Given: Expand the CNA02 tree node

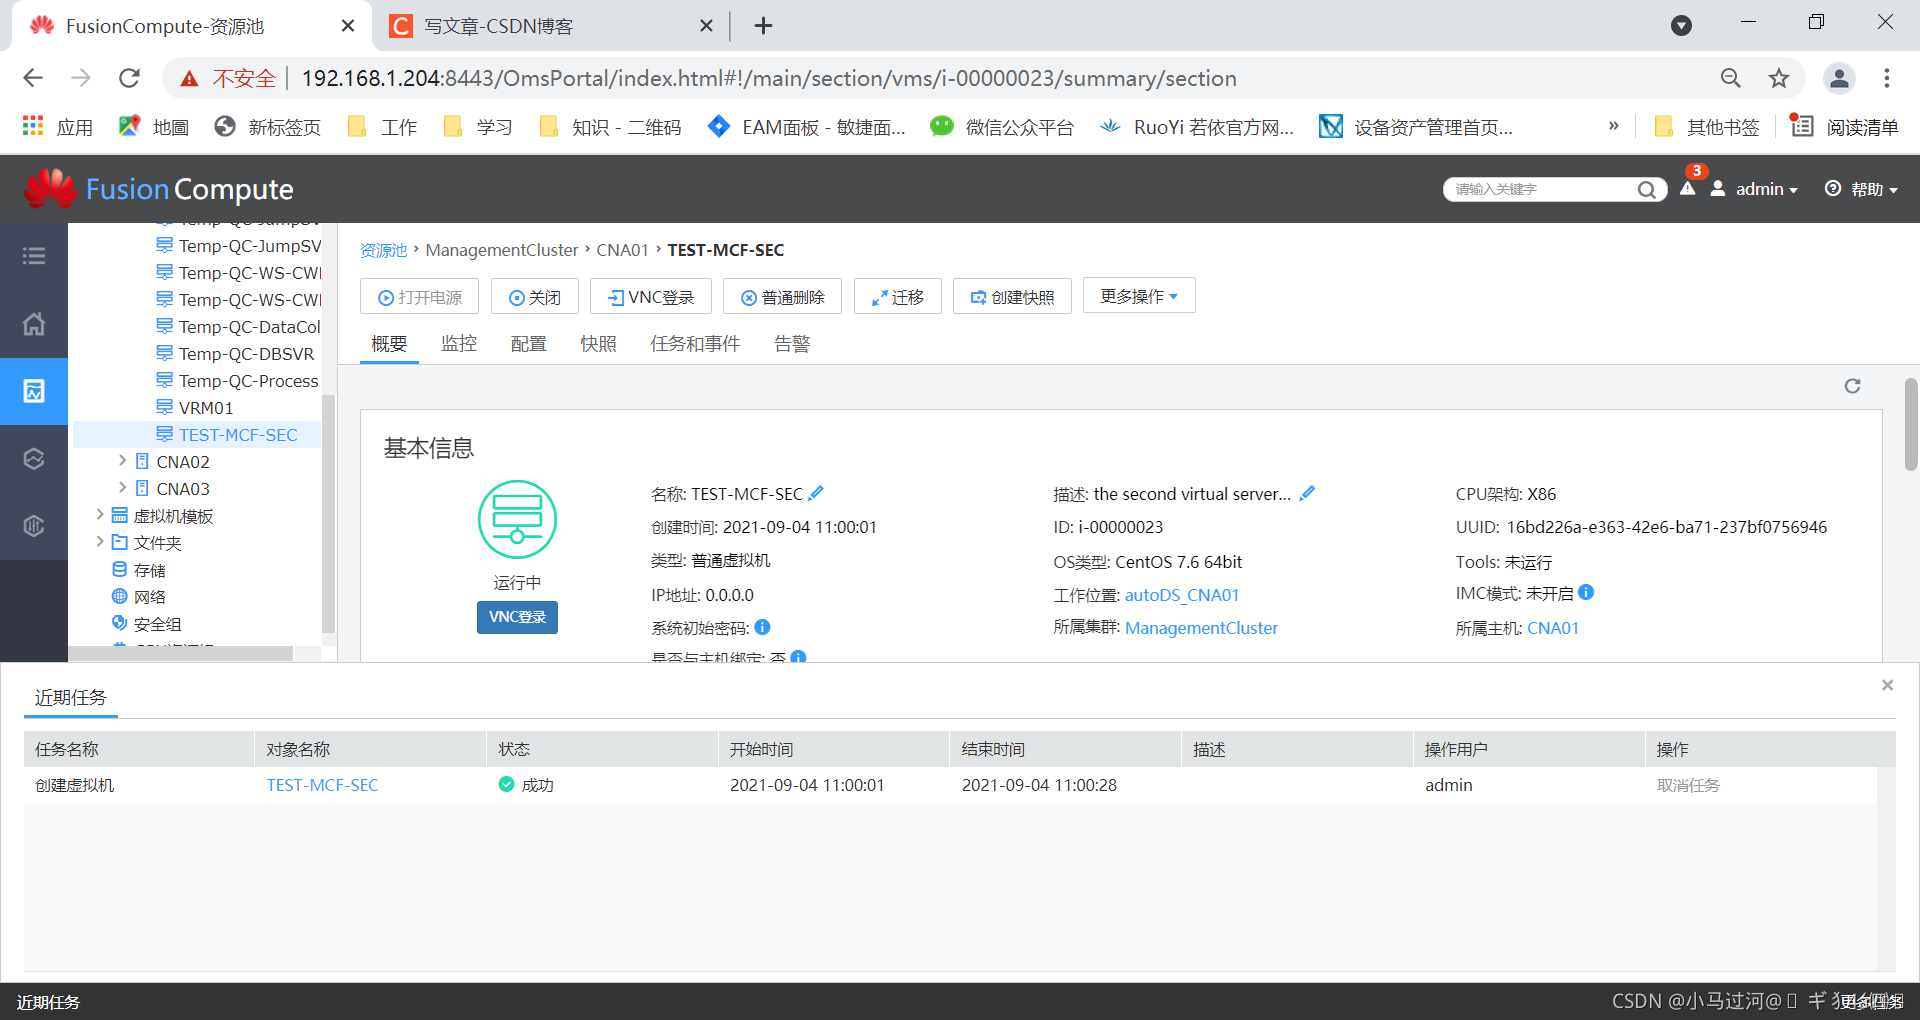Looking at the screenshot, I should pyautogui.click(x=123, y=461).
